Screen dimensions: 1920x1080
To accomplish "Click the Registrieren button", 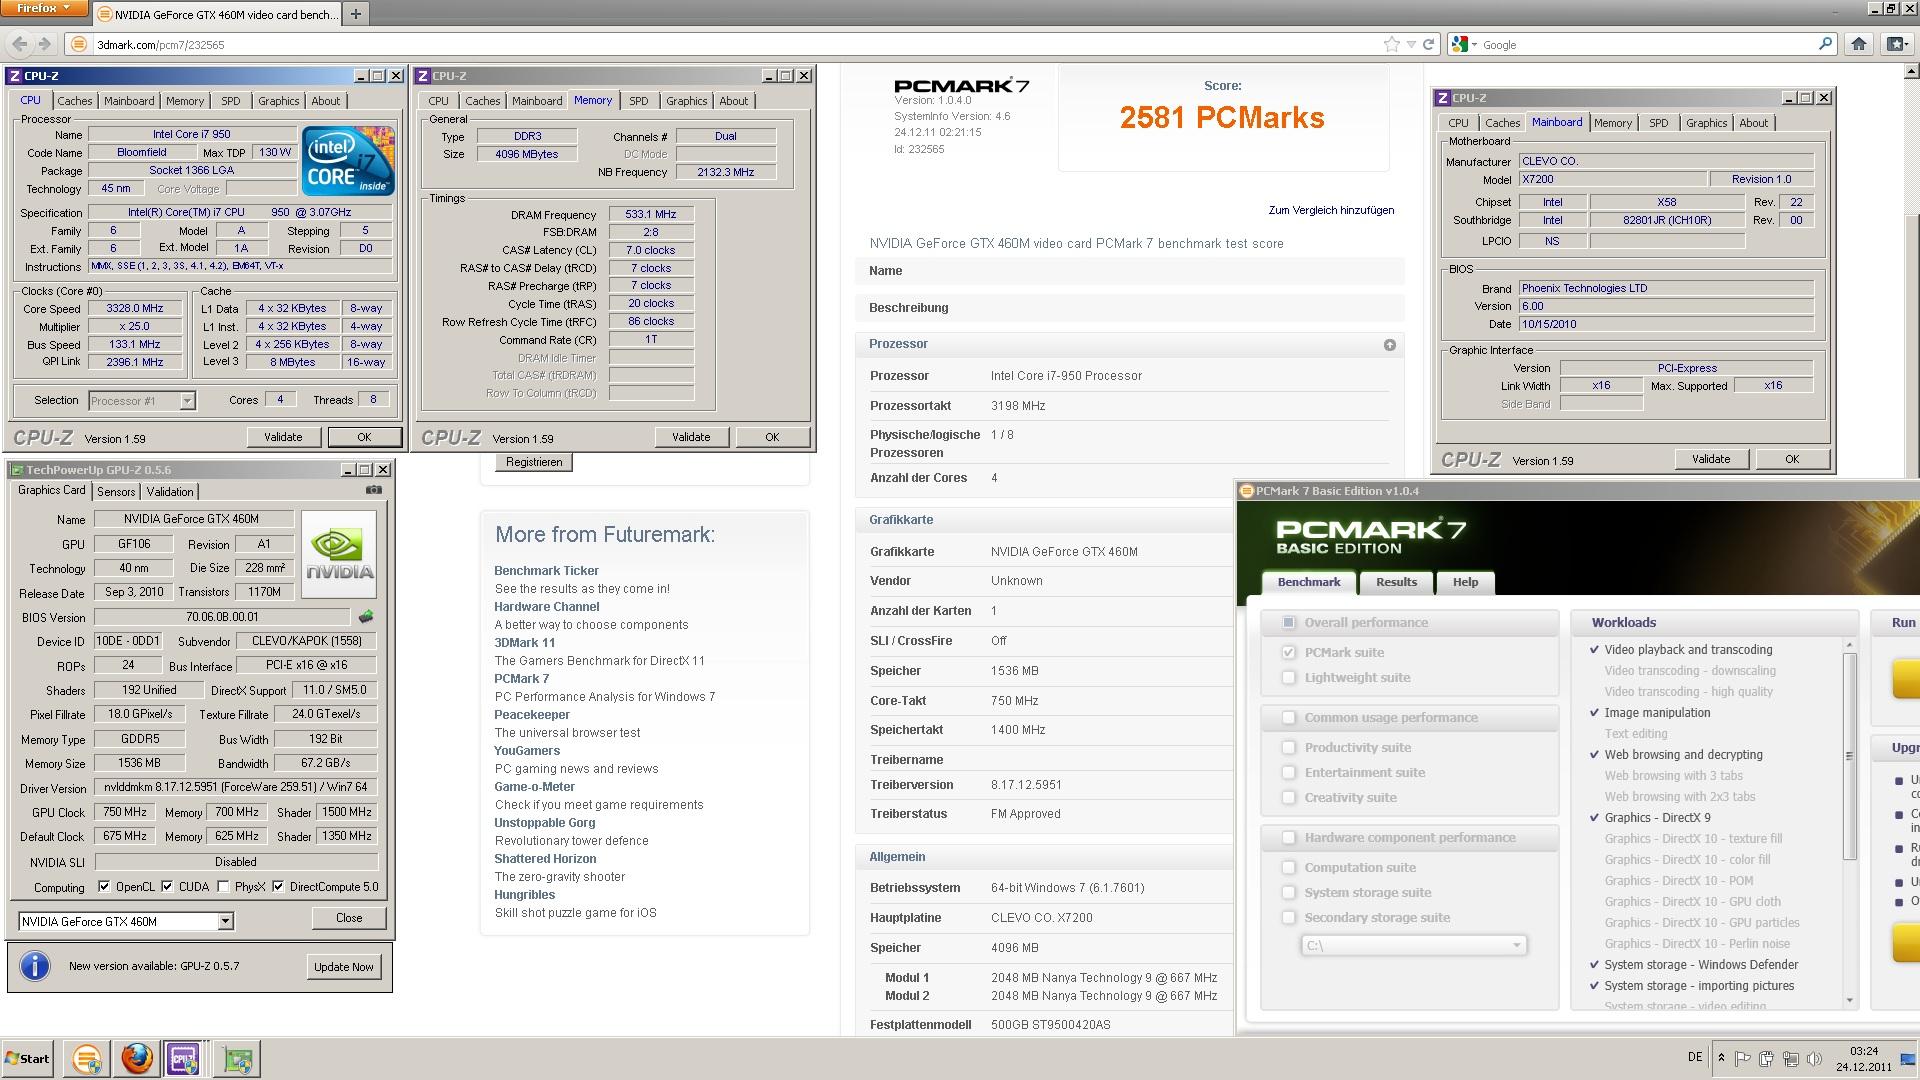I will tap(534, 462).
